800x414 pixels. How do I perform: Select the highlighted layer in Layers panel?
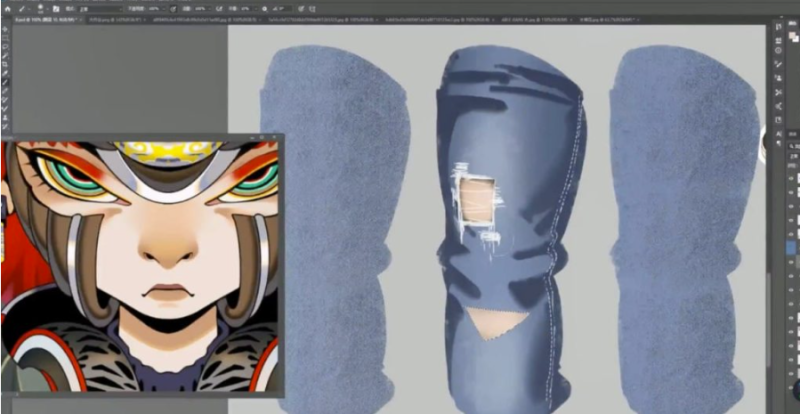click(792, 246)
